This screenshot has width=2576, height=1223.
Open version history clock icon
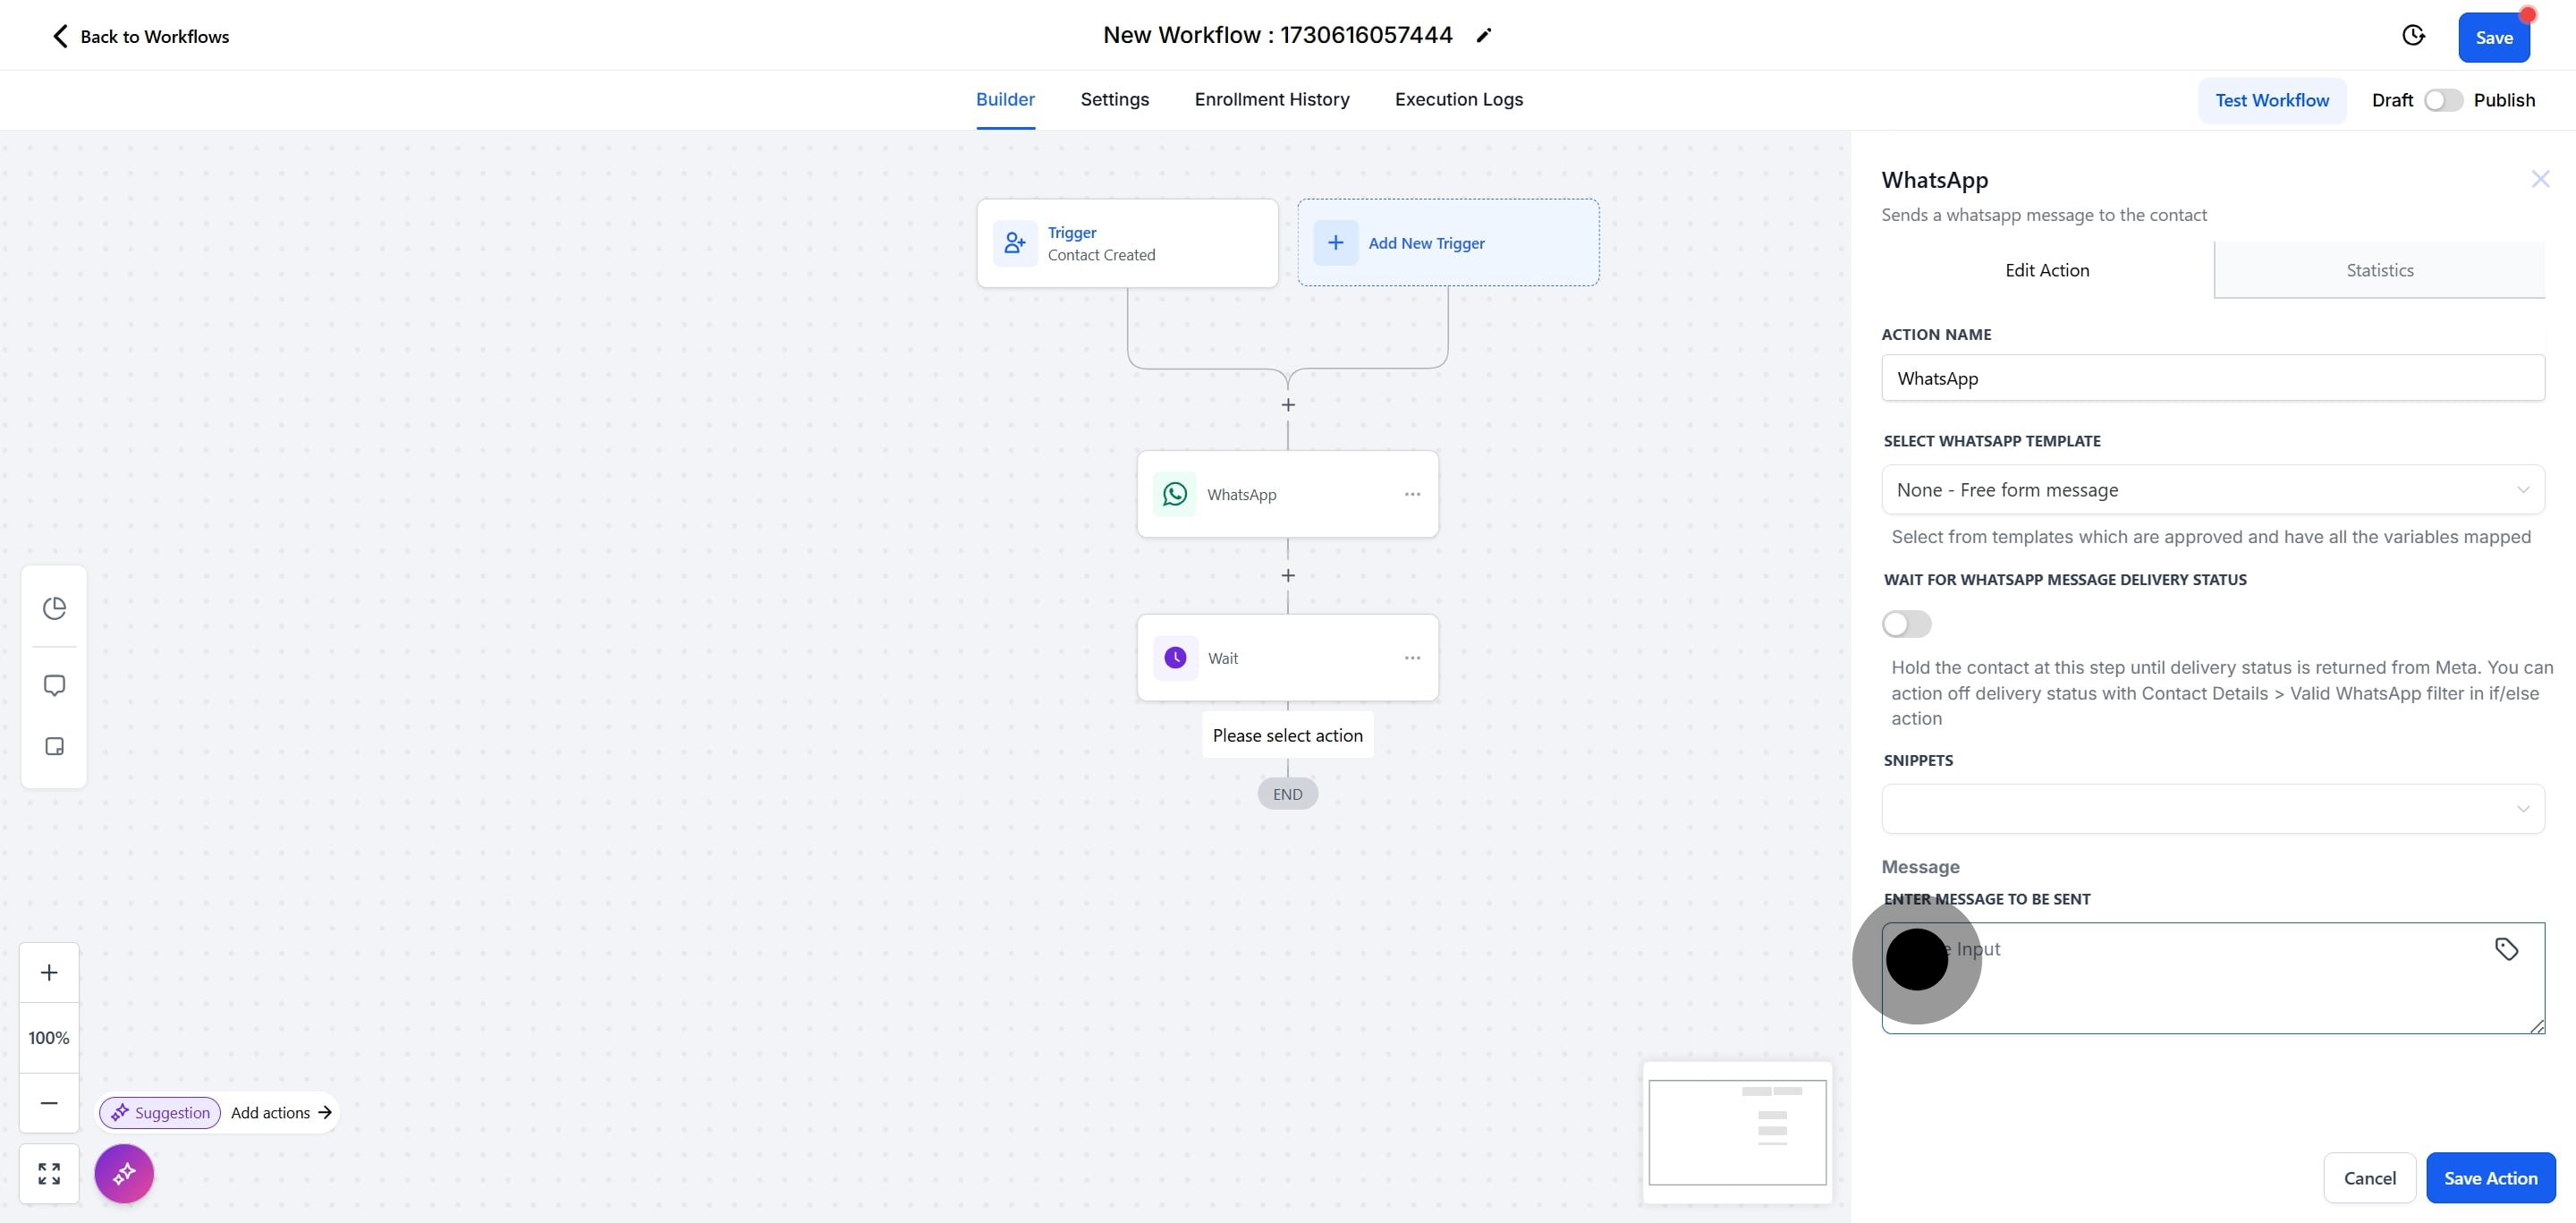[2413, 36]
